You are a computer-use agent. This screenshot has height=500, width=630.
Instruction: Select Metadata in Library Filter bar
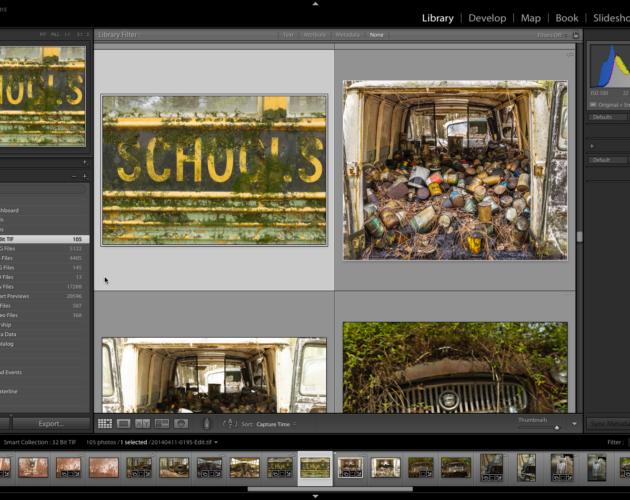(347, 35)
